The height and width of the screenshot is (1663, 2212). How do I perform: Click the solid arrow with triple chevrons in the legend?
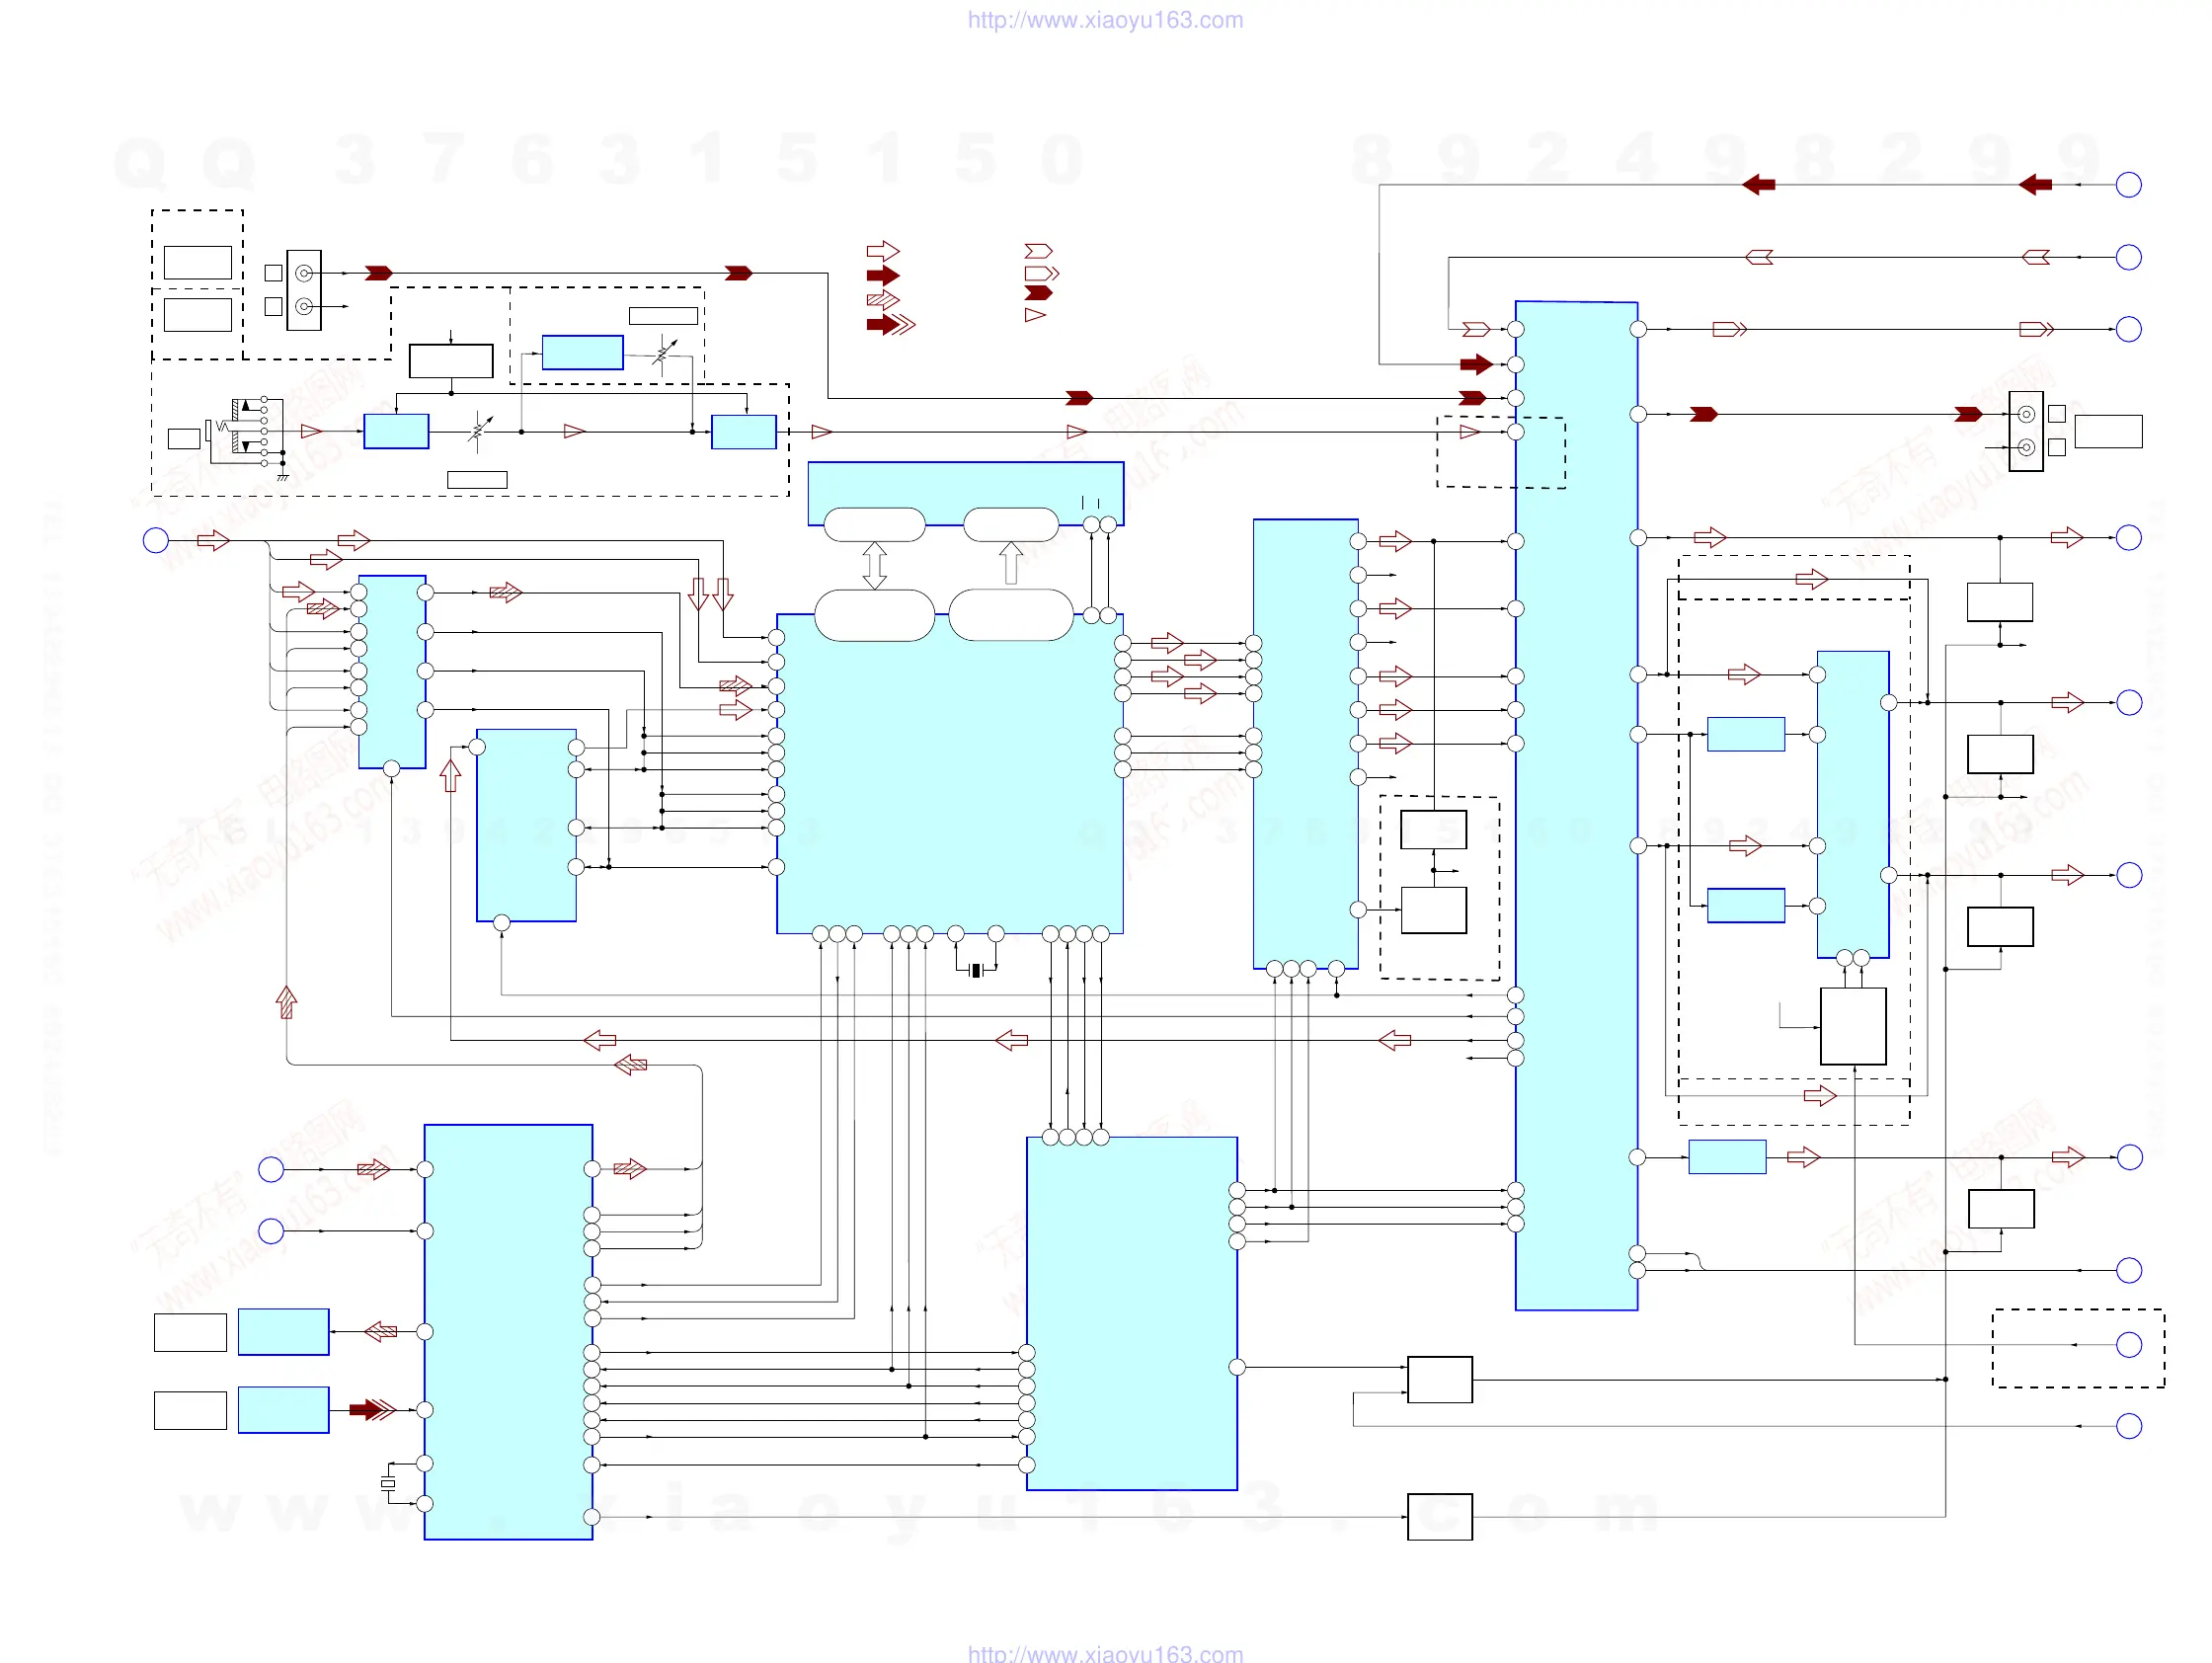(x=890, y=324)
